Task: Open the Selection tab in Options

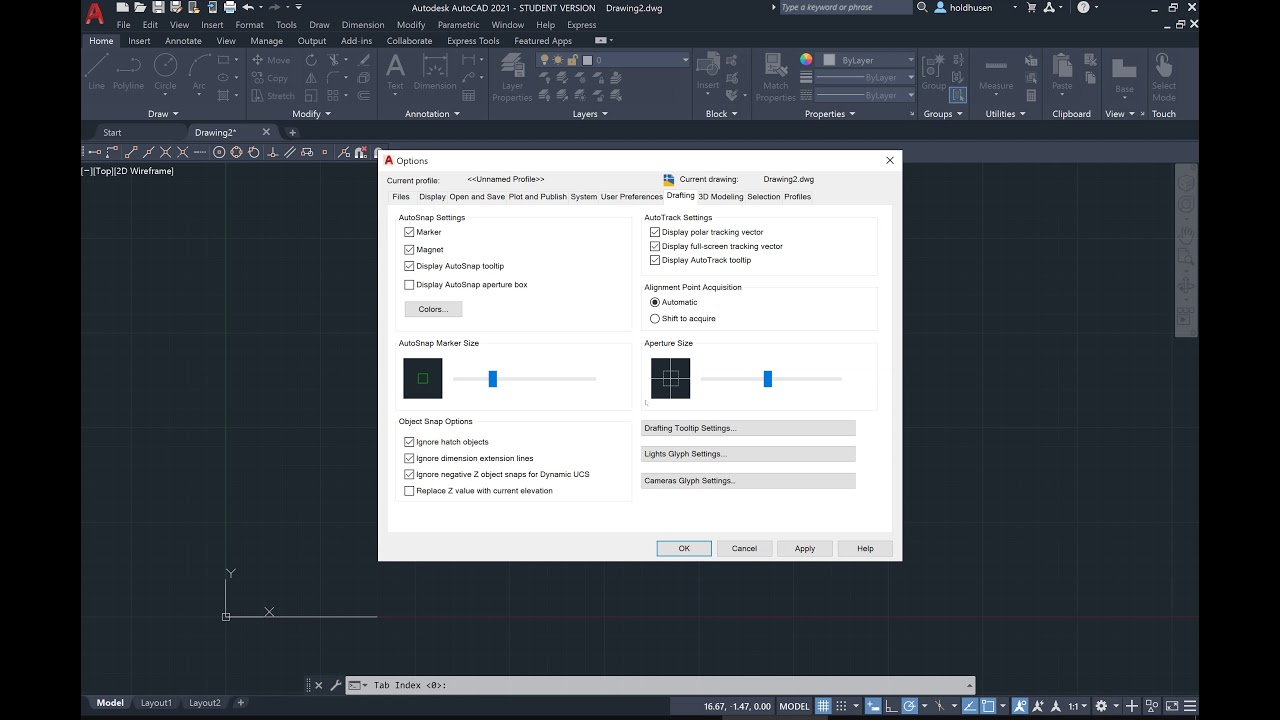Action: coord(764,197)
